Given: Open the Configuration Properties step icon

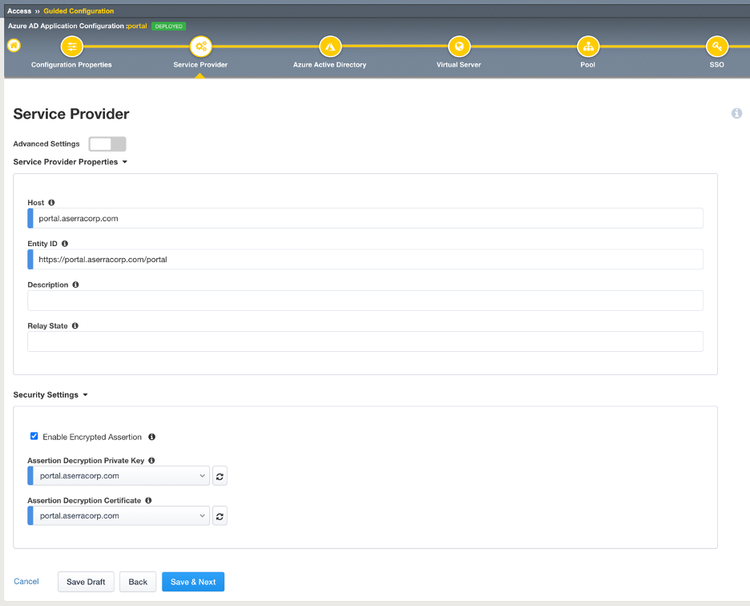Looking at the screenshot, I should coord(72,46).
